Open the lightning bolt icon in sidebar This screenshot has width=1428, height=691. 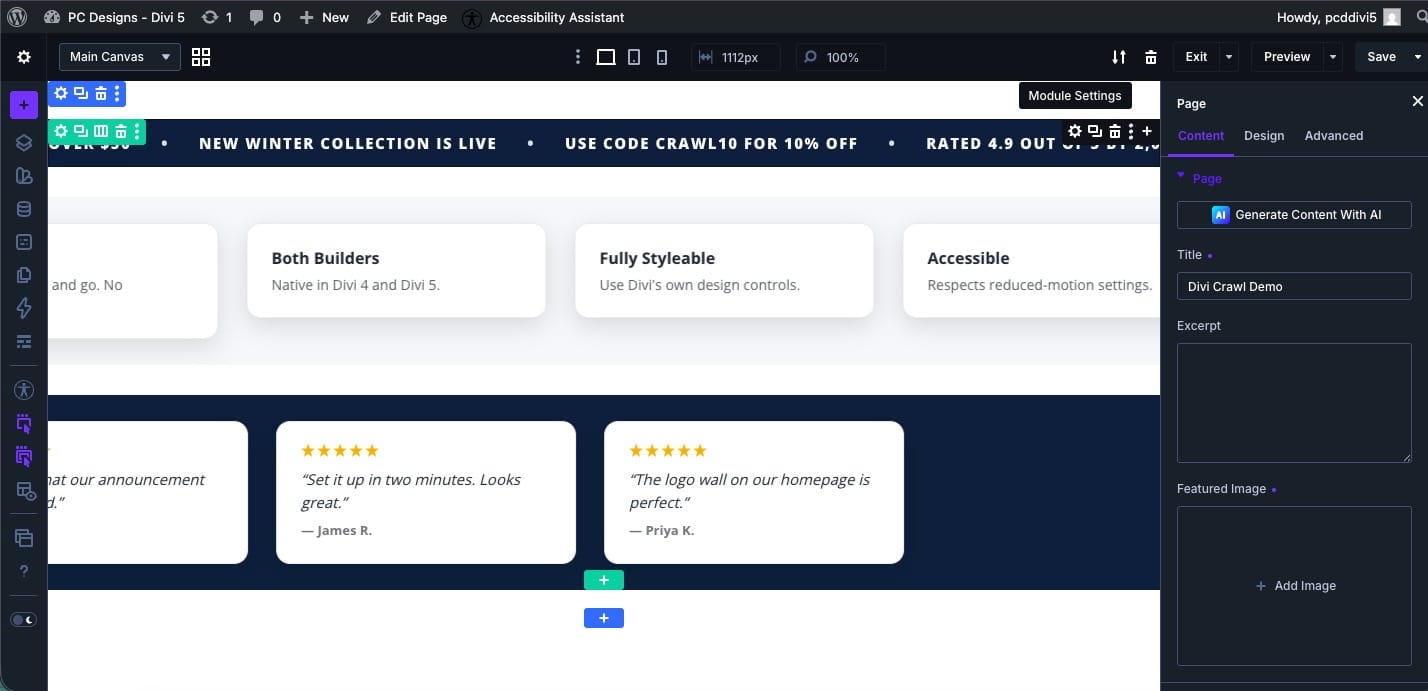(x=24, y=308)
